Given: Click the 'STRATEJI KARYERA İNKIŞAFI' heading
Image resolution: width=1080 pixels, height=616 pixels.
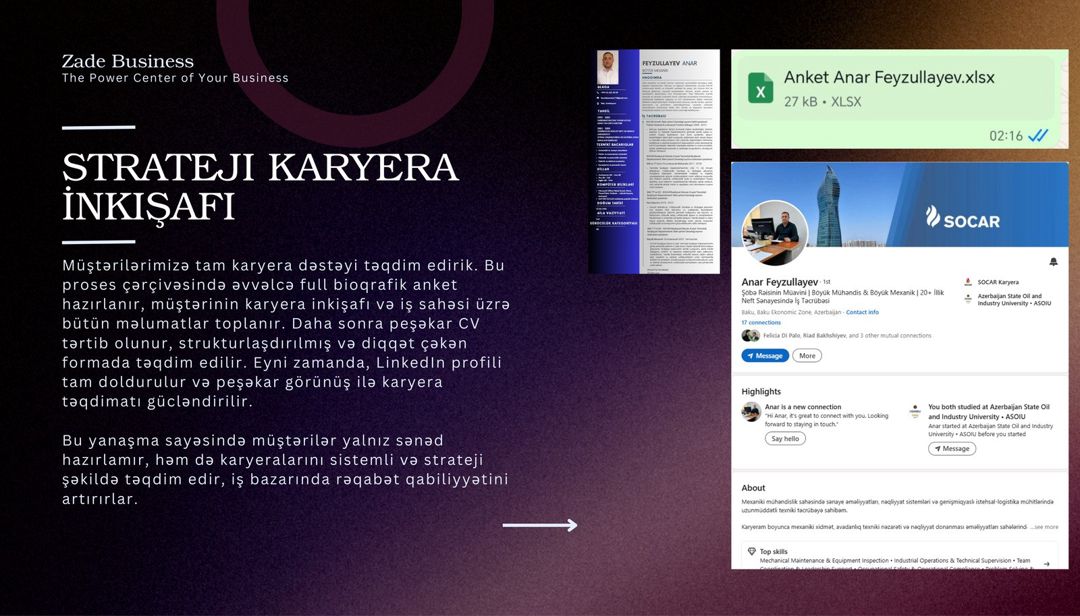Looking at the screenshot, I should coord(260,186).
